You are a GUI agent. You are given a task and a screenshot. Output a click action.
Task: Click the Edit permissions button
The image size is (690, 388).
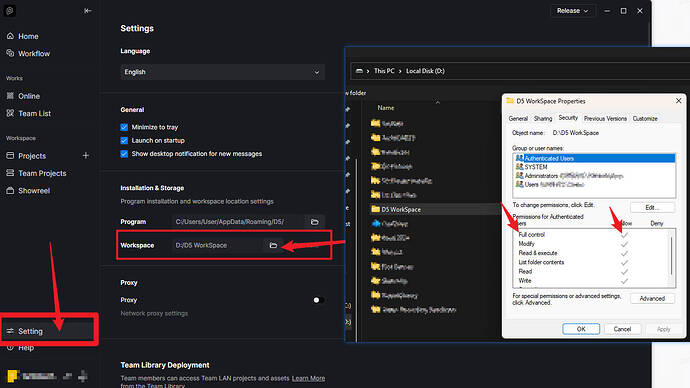point(652,207)
